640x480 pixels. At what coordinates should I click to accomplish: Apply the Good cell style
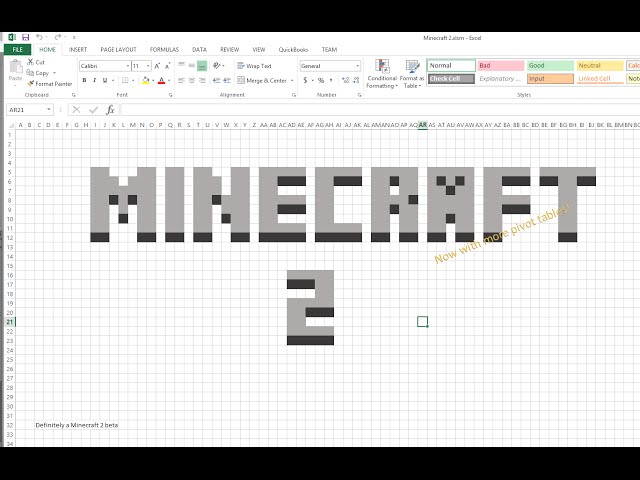[550, 65]
